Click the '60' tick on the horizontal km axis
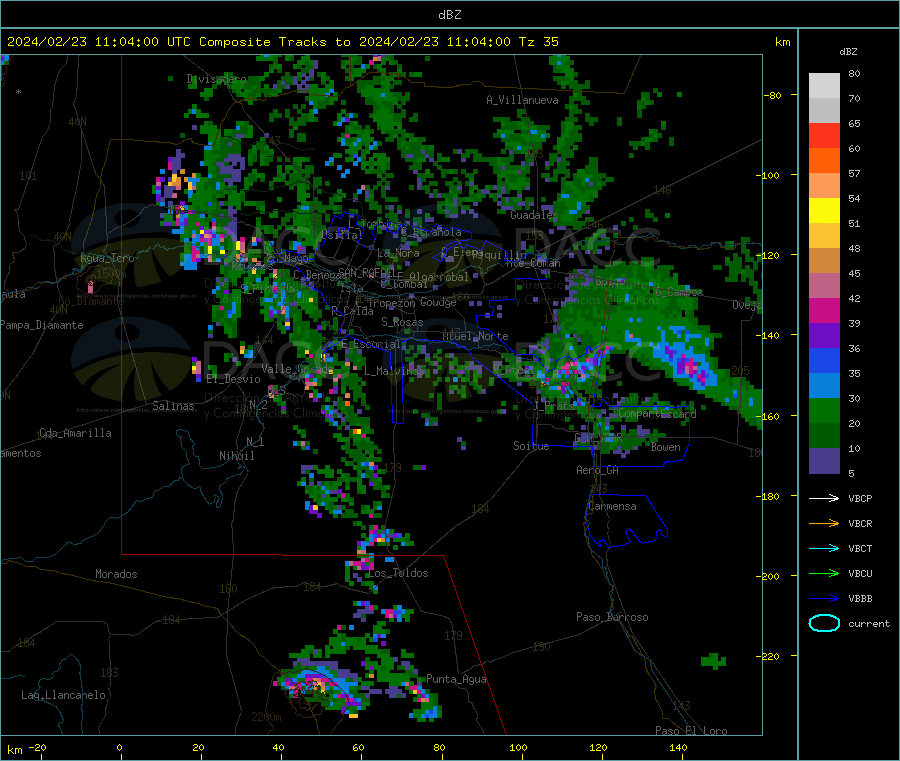This screenshot has height=761, width=900. click(x=358, y=747)
